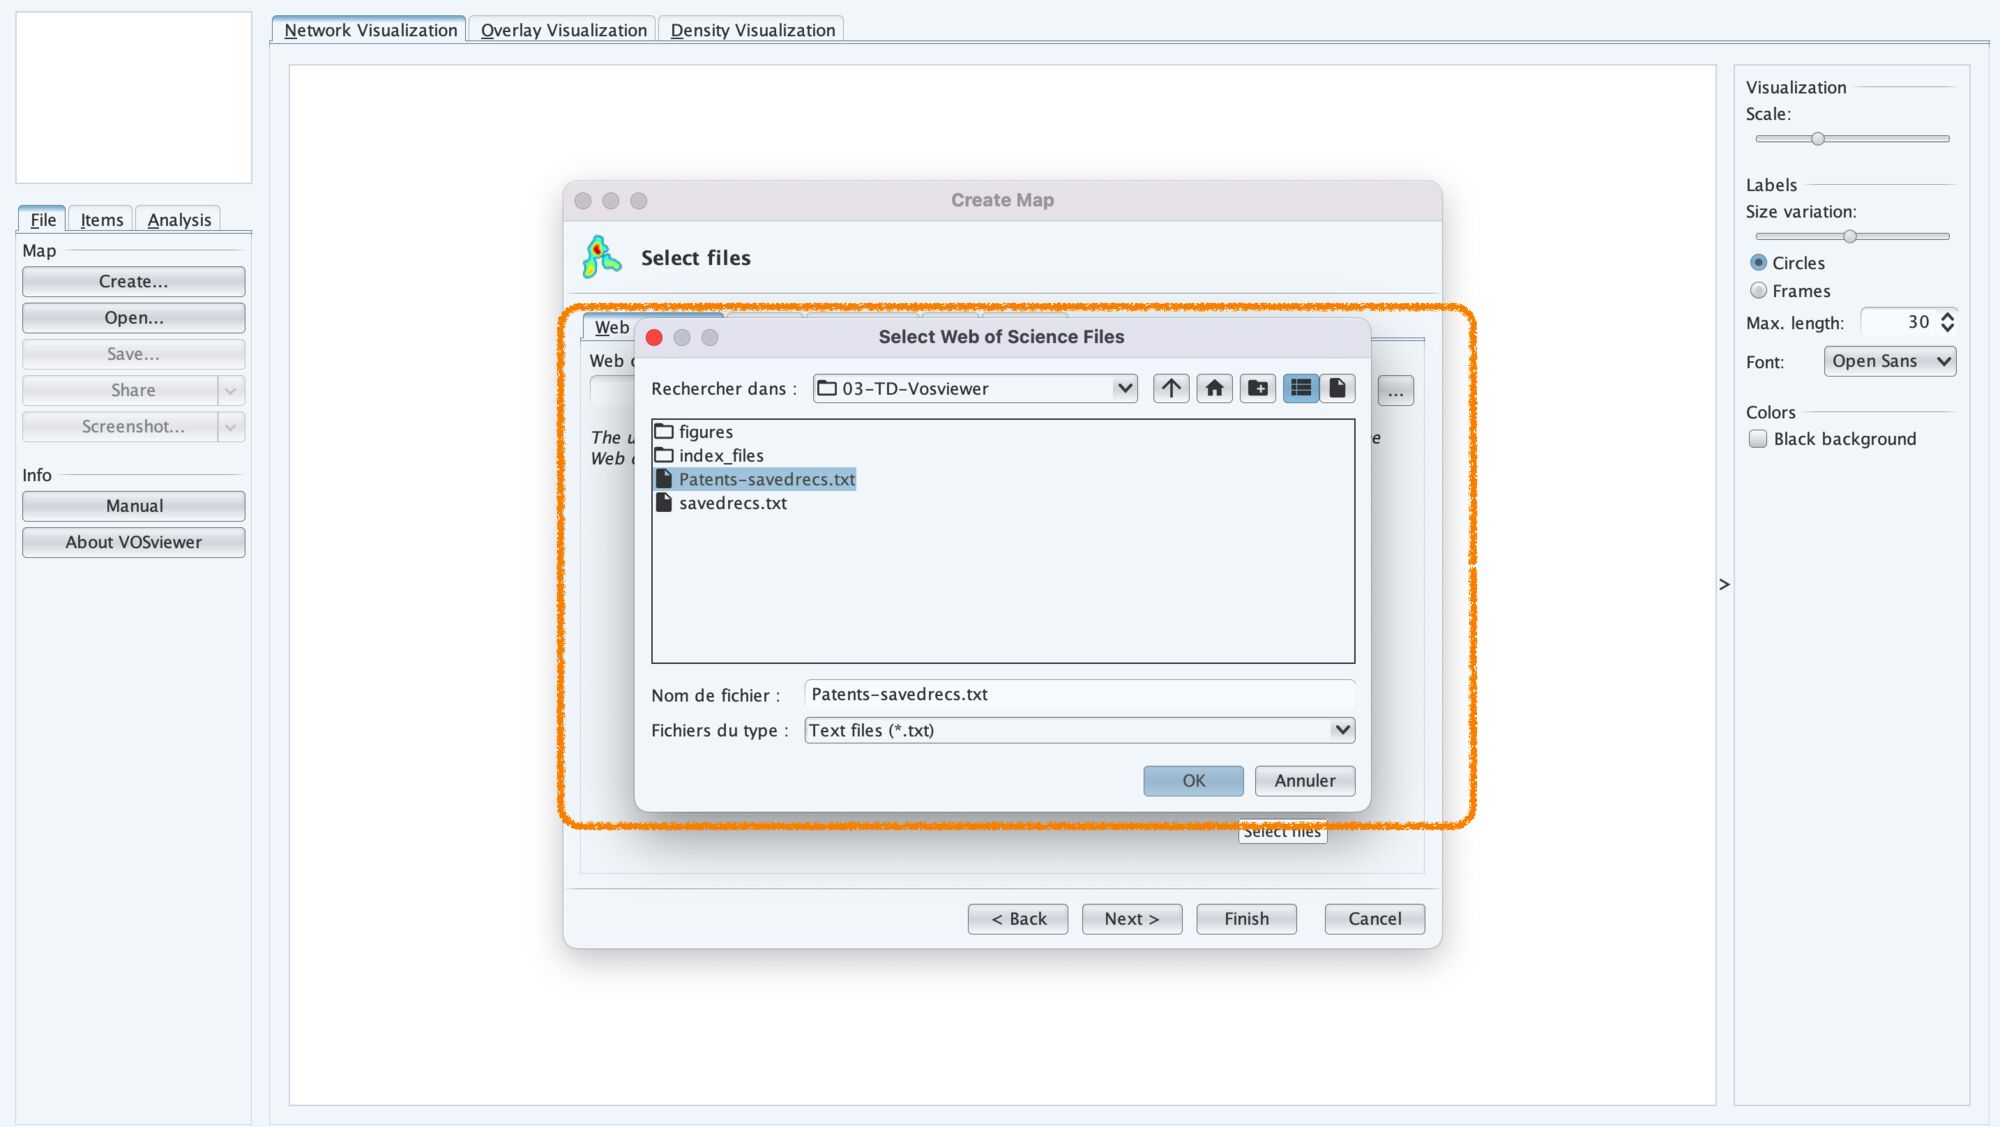This screenshot has height=1127, width=2000.
Task: Jump to the home directory
Action: click(x=1214, y=388)
